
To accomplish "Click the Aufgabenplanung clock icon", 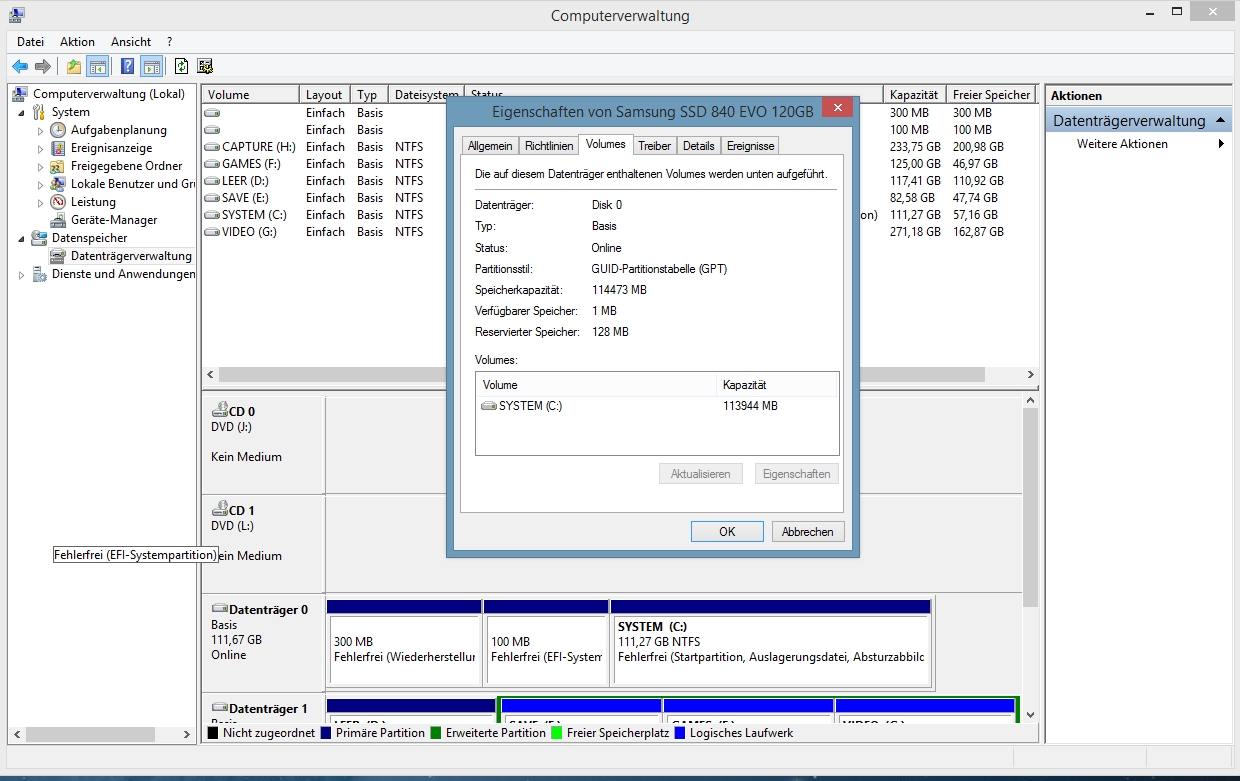I will 59,130.
